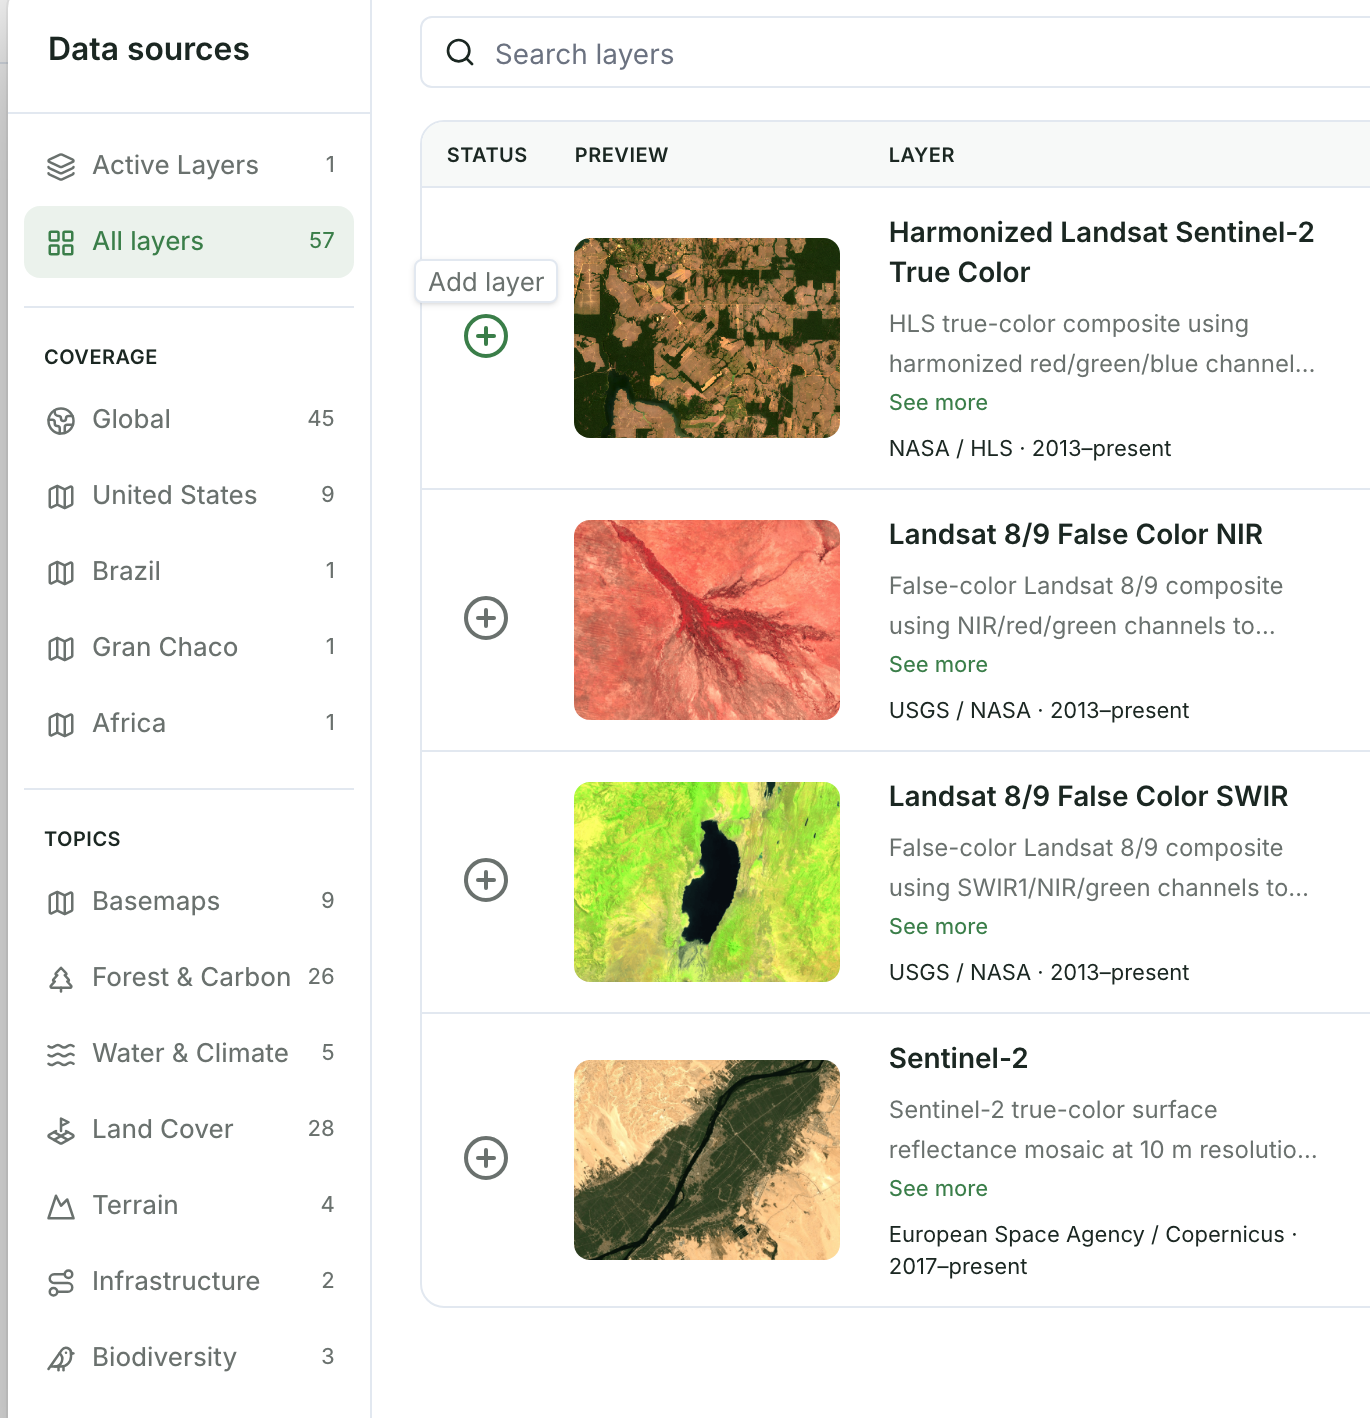Add the Harmonized Landsat Sentinel-2 True Color layer

486,336
